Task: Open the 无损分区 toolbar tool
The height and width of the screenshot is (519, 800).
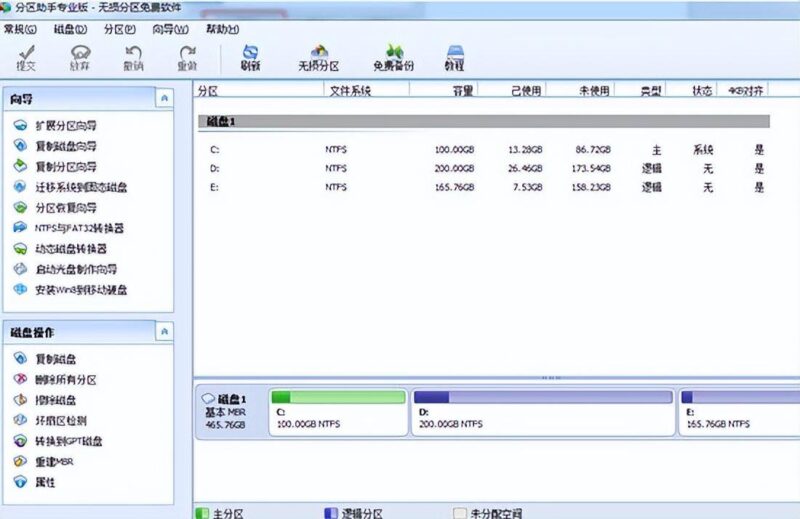Action: [x=319, y=57]
